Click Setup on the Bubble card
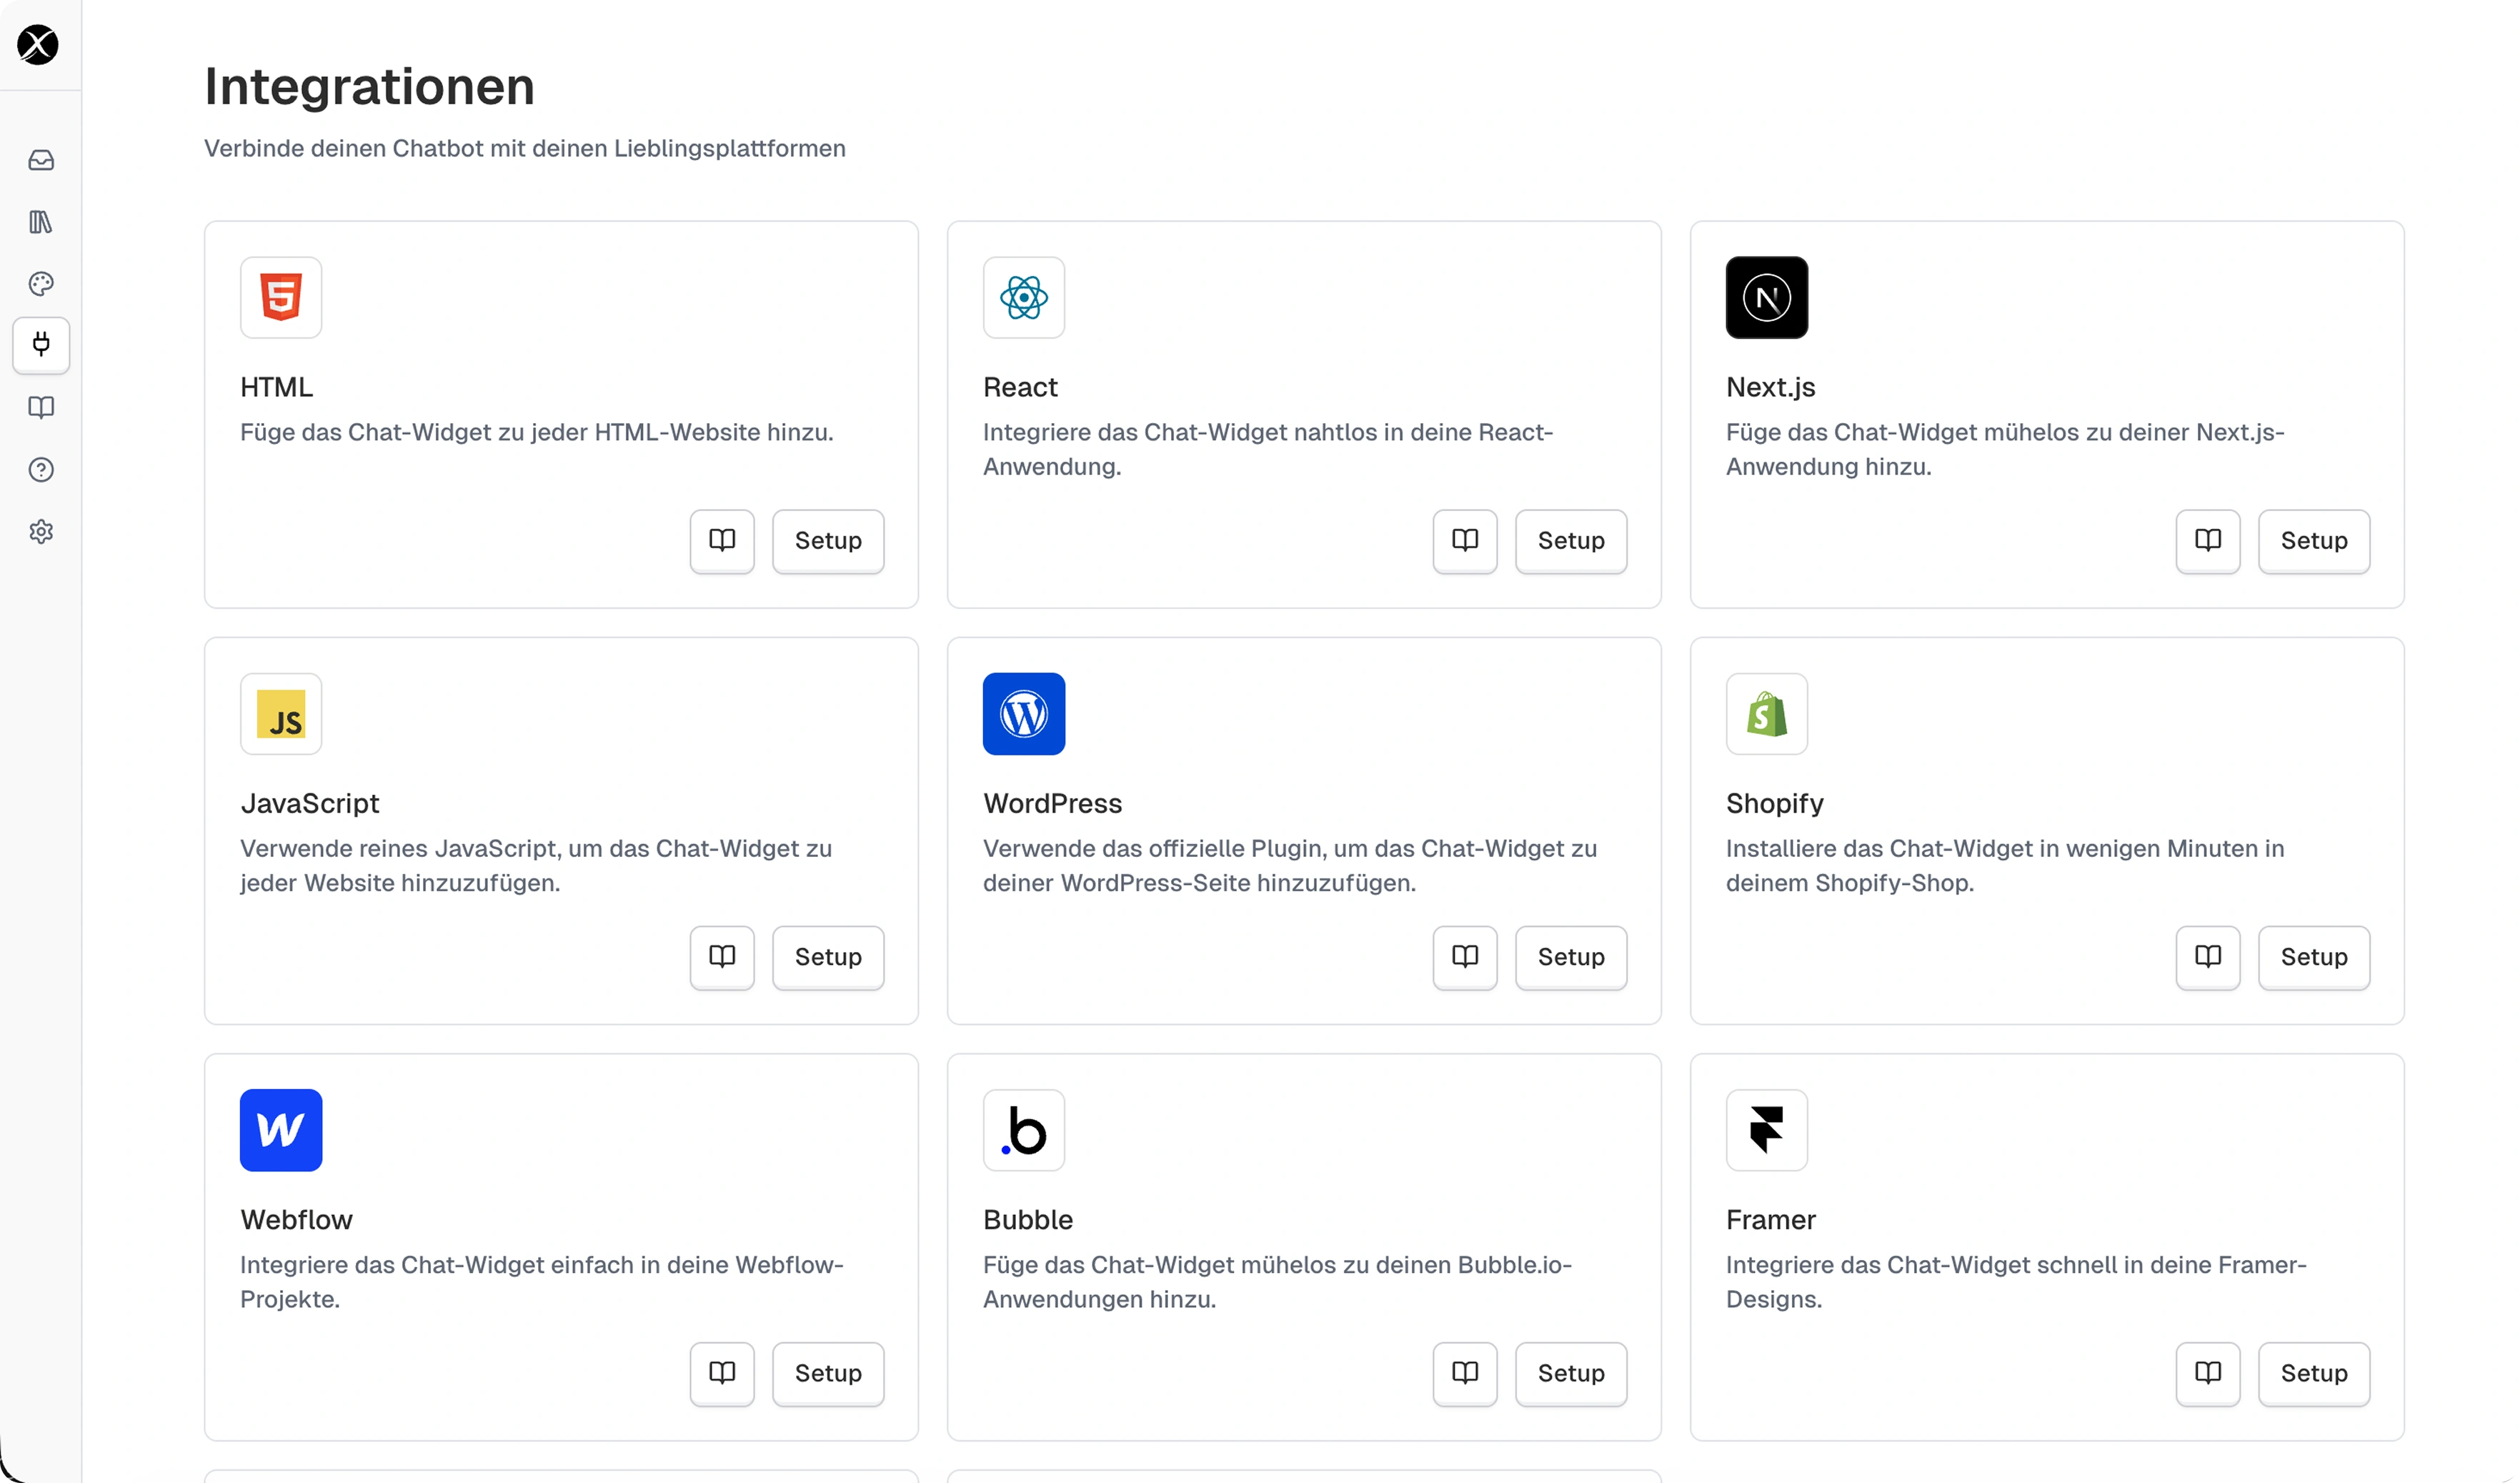 (1571, 1373)
